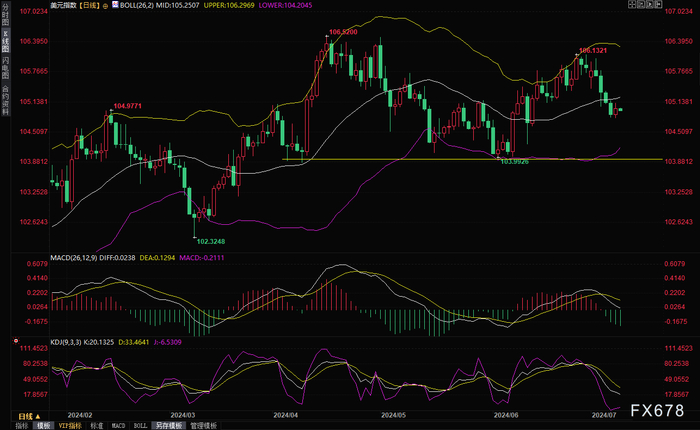Click the 2024/04 date on time axis

(x=286, y=415)
